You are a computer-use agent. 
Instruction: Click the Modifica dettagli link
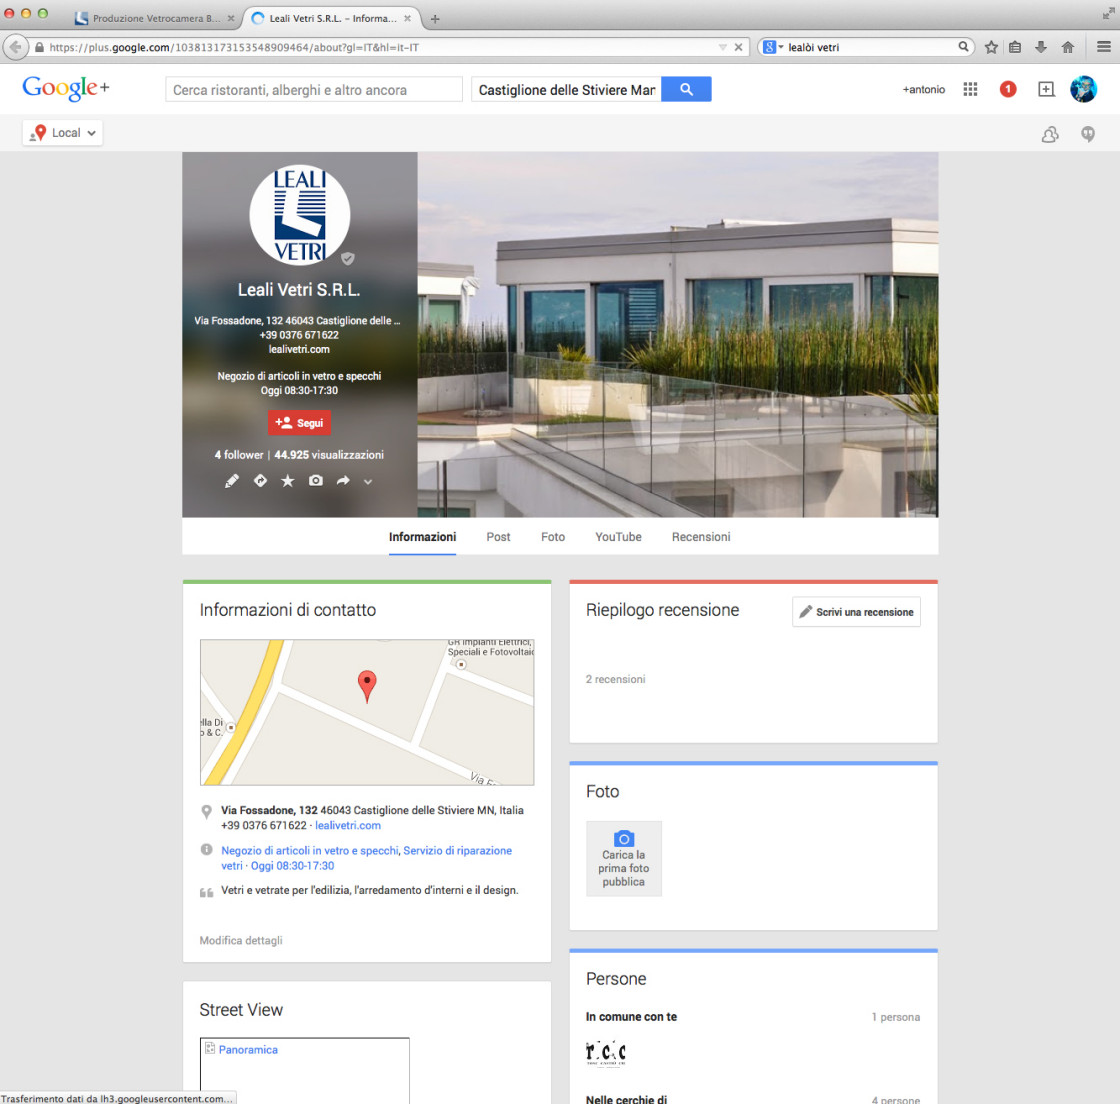coord(241,940)
